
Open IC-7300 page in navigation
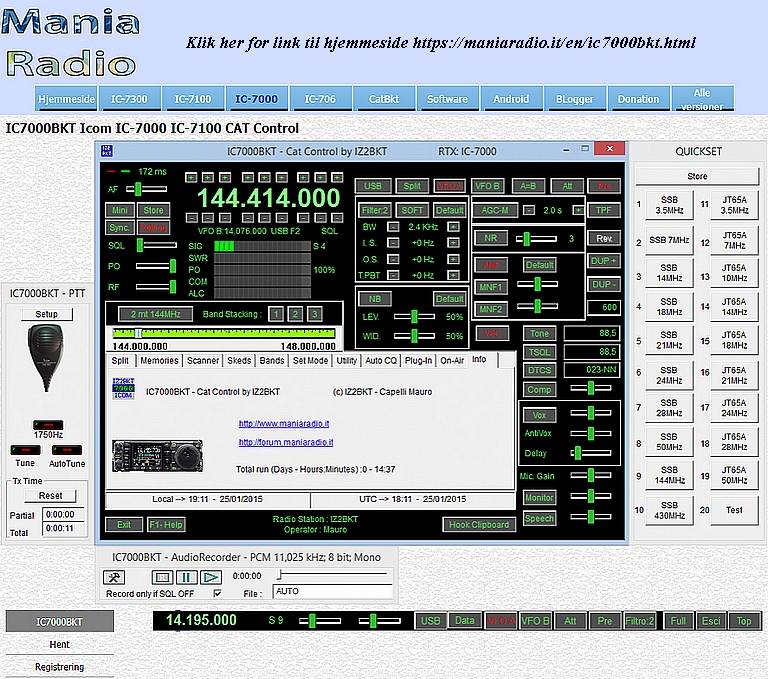tap(129, 98)
